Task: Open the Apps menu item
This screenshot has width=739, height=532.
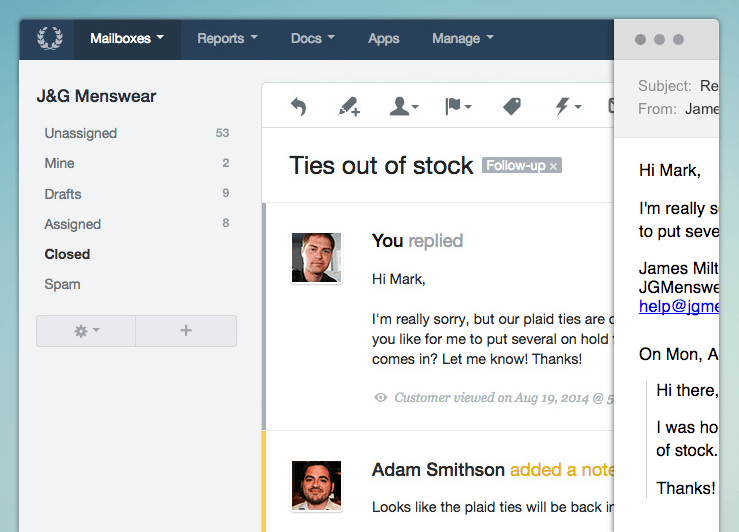Action: 383,39
